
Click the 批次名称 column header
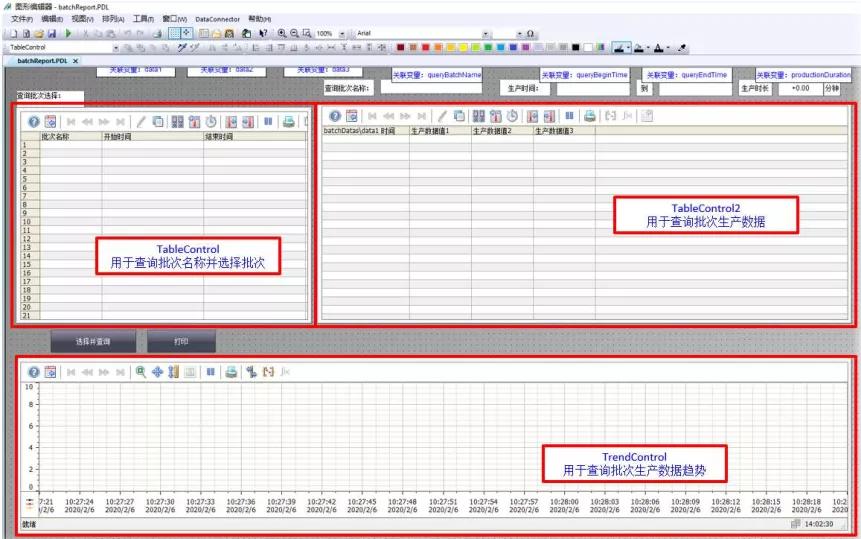coord(71,137)
